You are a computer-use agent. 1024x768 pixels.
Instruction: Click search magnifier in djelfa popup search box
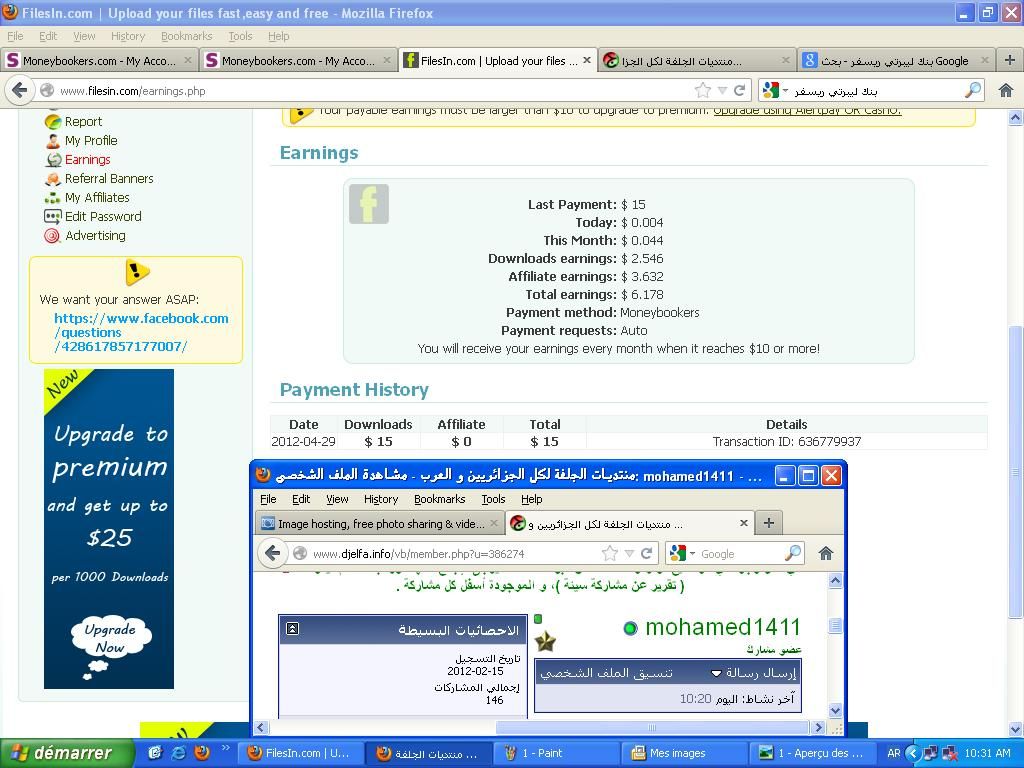tap(792, 553)
